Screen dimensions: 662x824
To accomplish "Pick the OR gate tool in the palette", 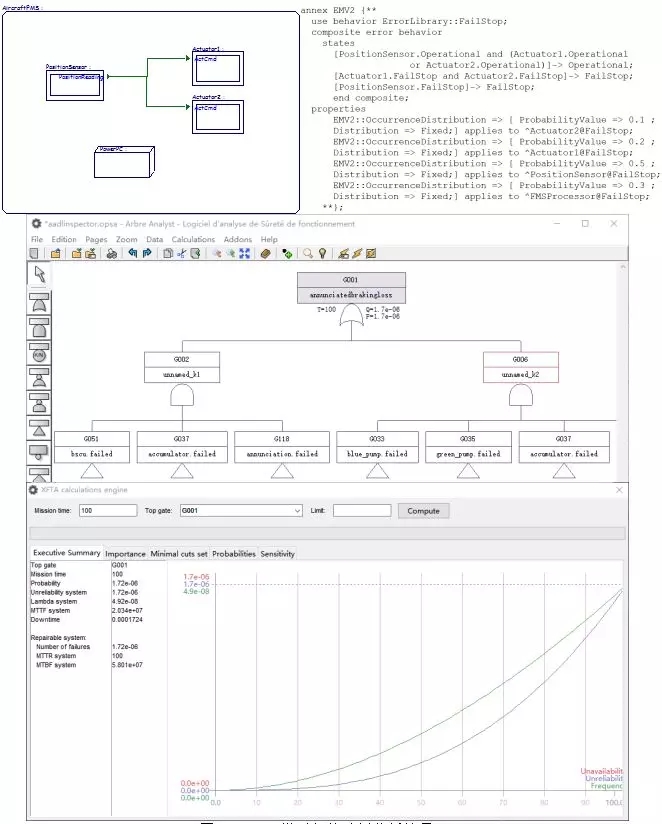I will 39,303.
